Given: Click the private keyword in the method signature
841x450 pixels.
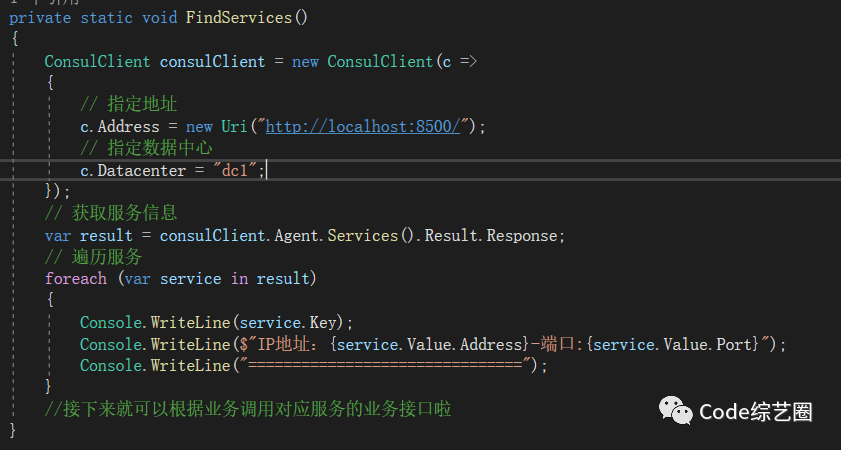Looking at the screenshot, I should [39, 18].
